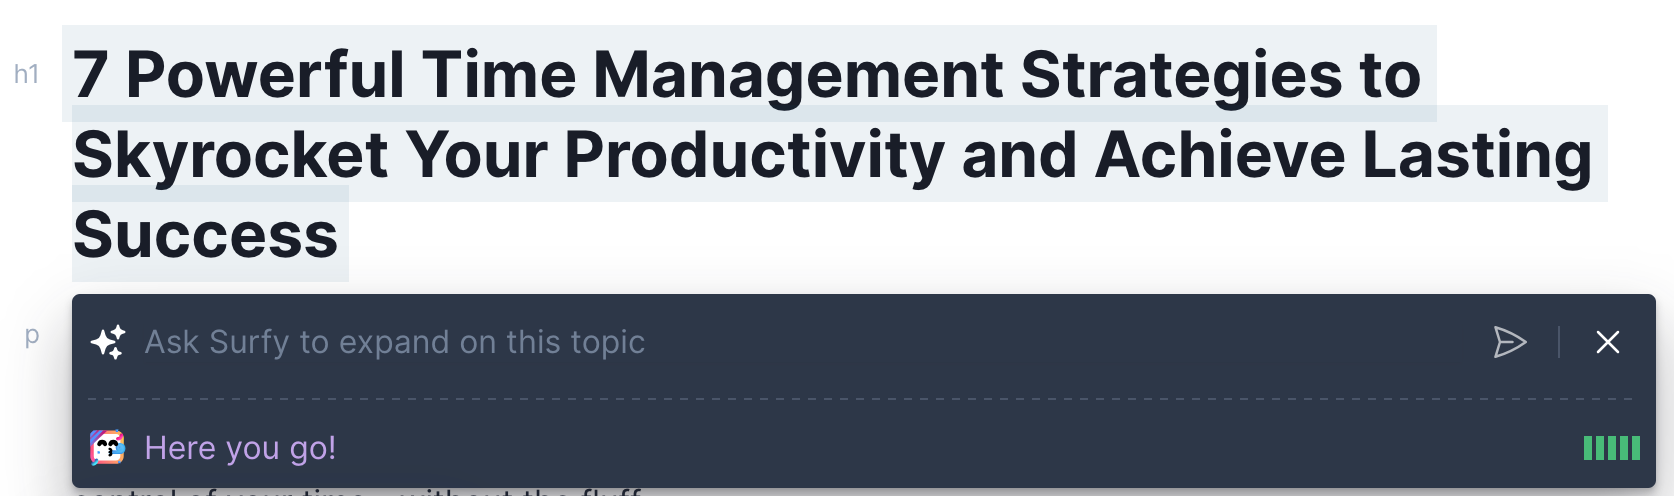Screen dimensions: 1674x496
Task: Close the Ask Surfy prompt bar
Action: [1608, 342]
